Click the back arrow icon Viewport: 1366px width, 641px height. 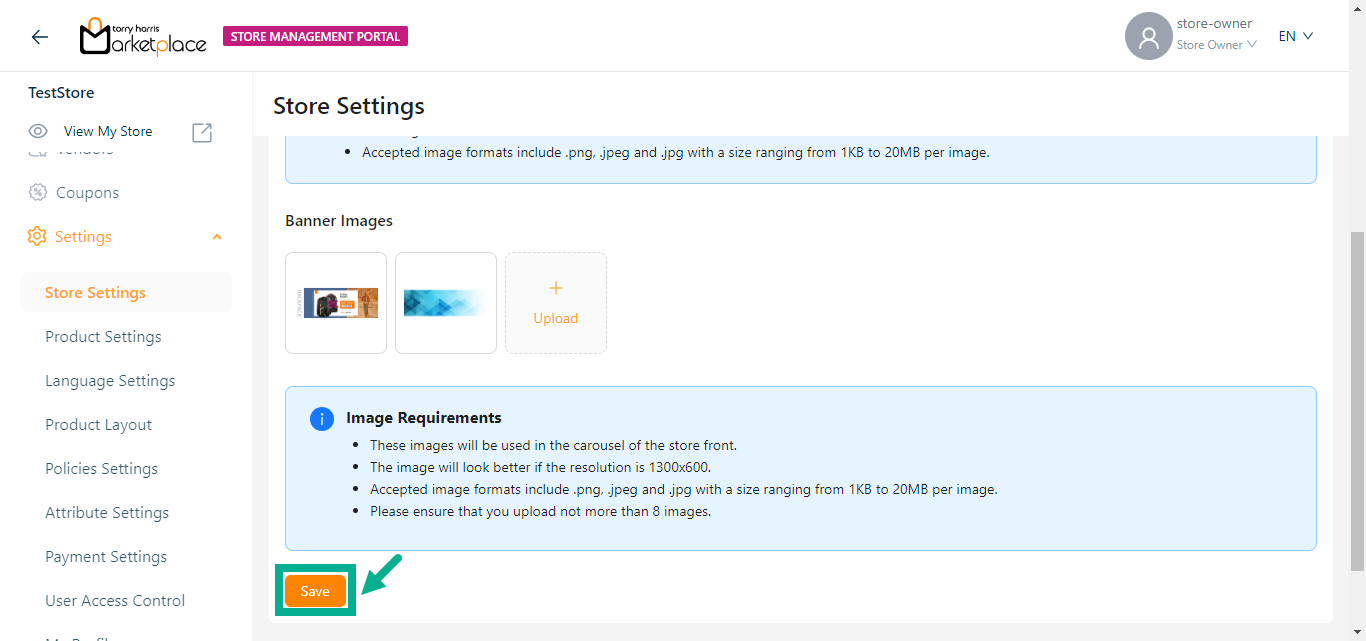(39, 37)
